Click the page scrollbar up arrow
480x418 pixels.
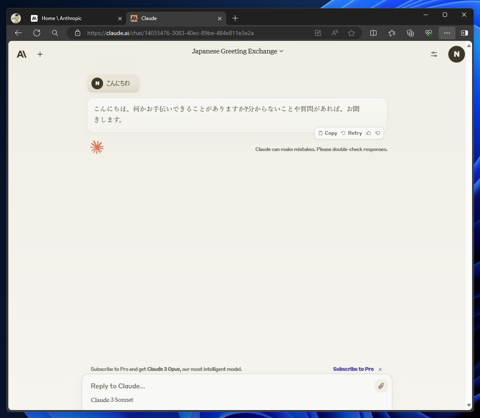(x=469, y=46)
